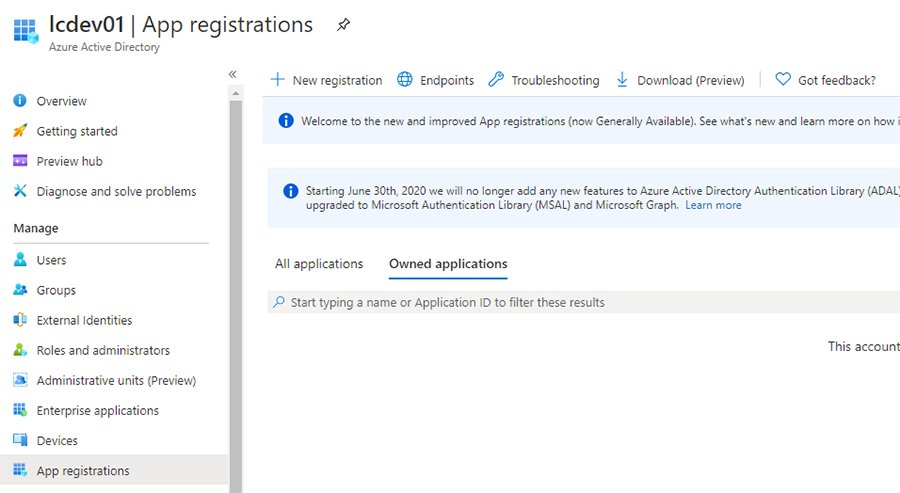Open Enterprise applications in sidebar
The image size is (900, 493).
pyautogui.click(x=97, y=410)
